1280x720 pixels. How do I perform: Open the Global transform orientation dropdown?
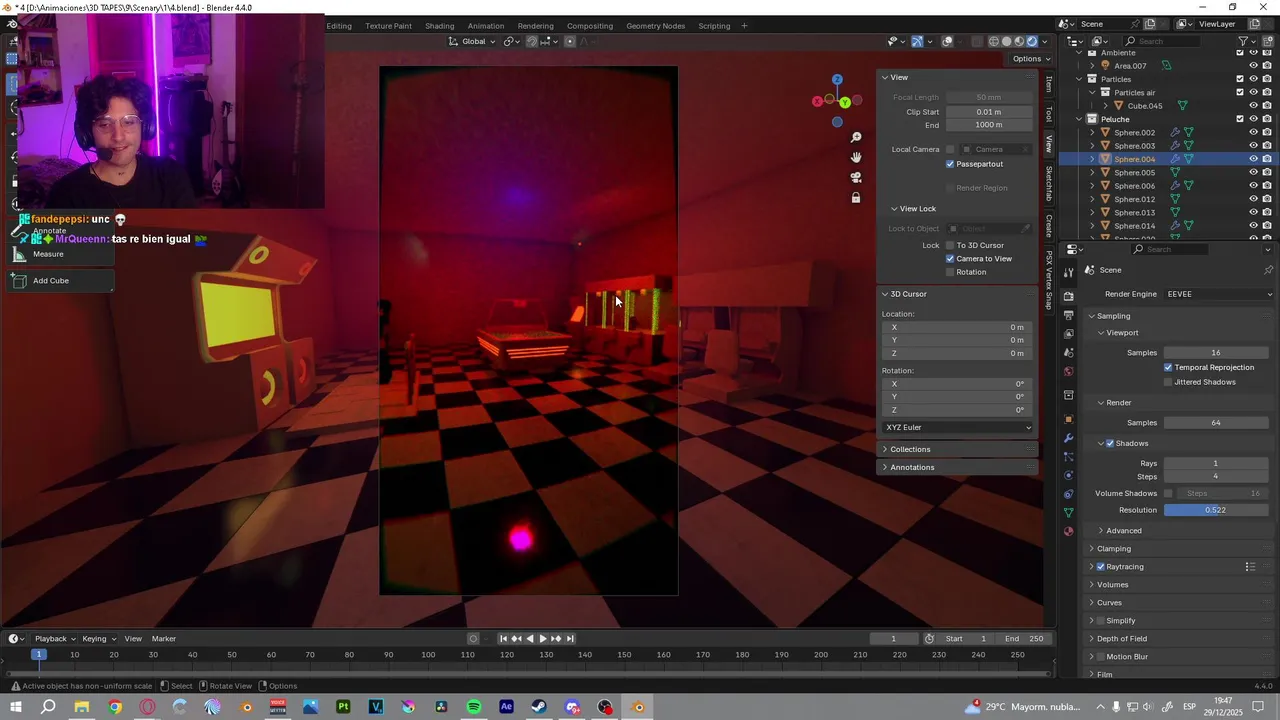click(471, 41)
